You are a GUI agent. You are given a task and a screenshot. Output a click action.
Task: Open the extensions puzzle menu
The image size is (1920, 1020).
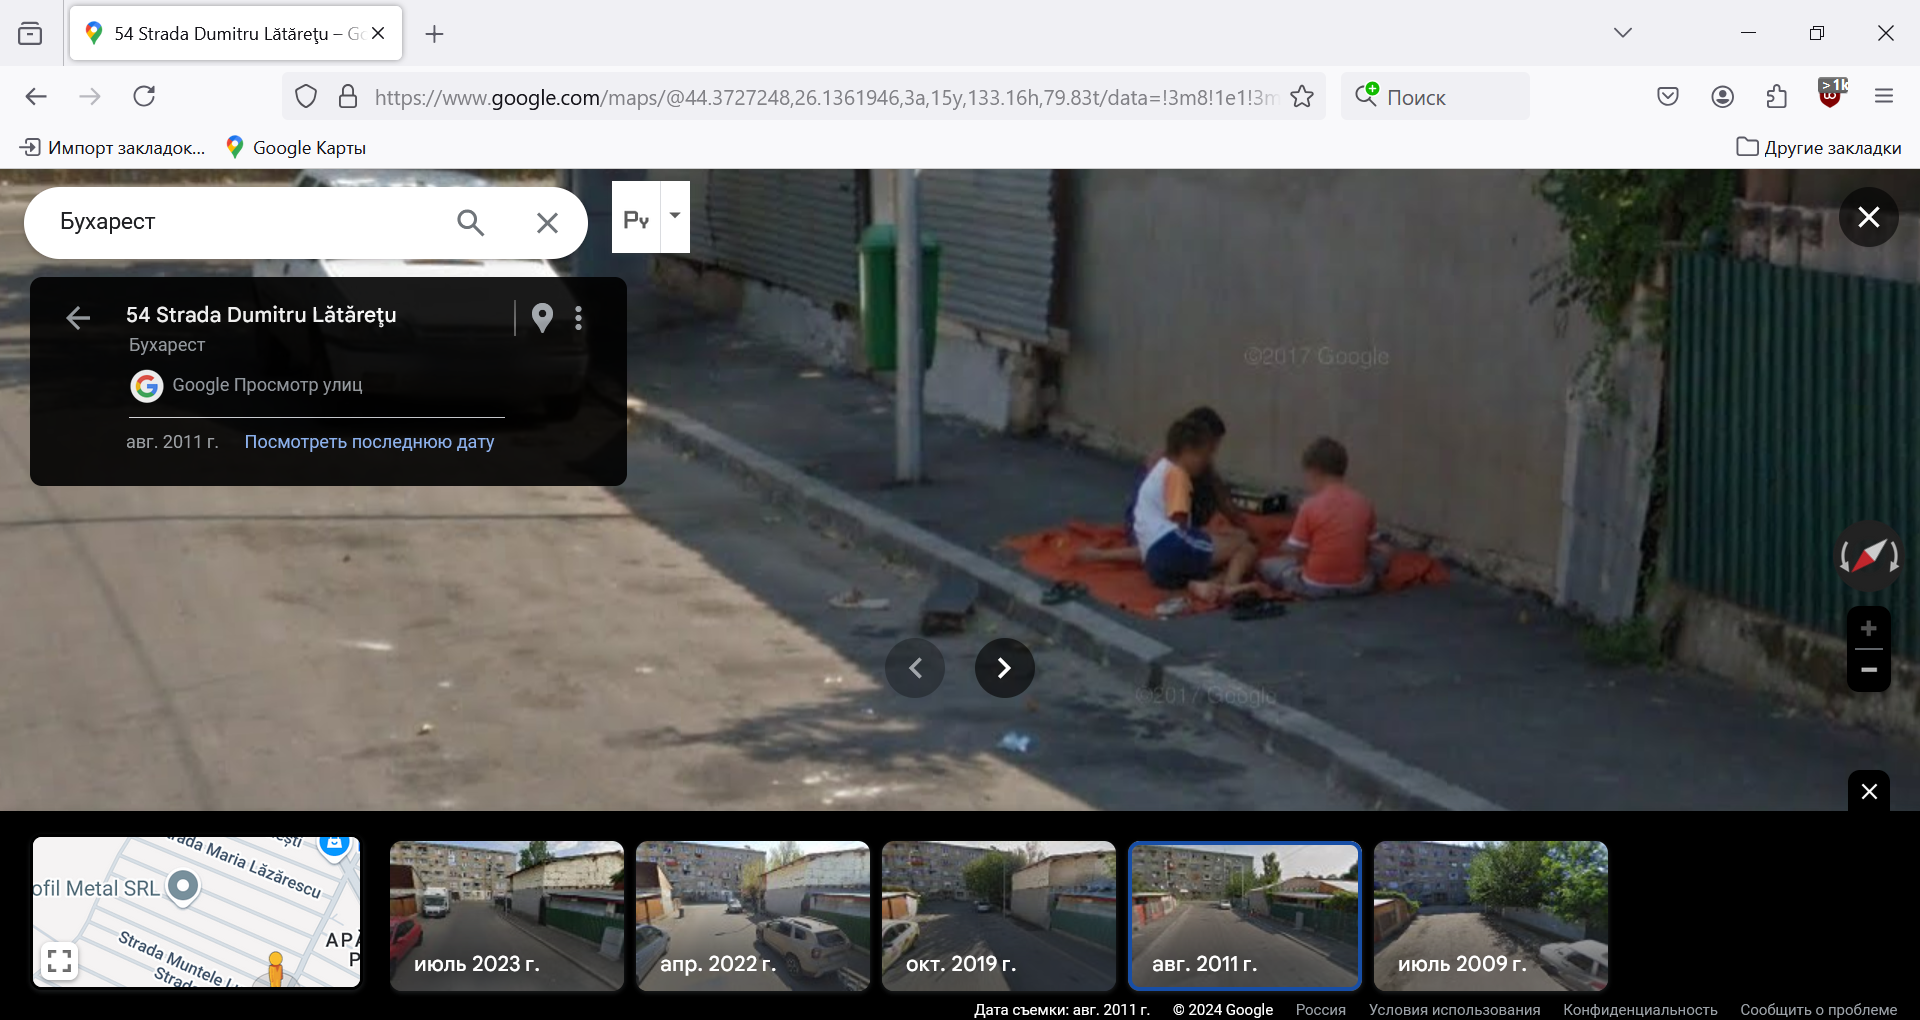tap(1777, 96)
